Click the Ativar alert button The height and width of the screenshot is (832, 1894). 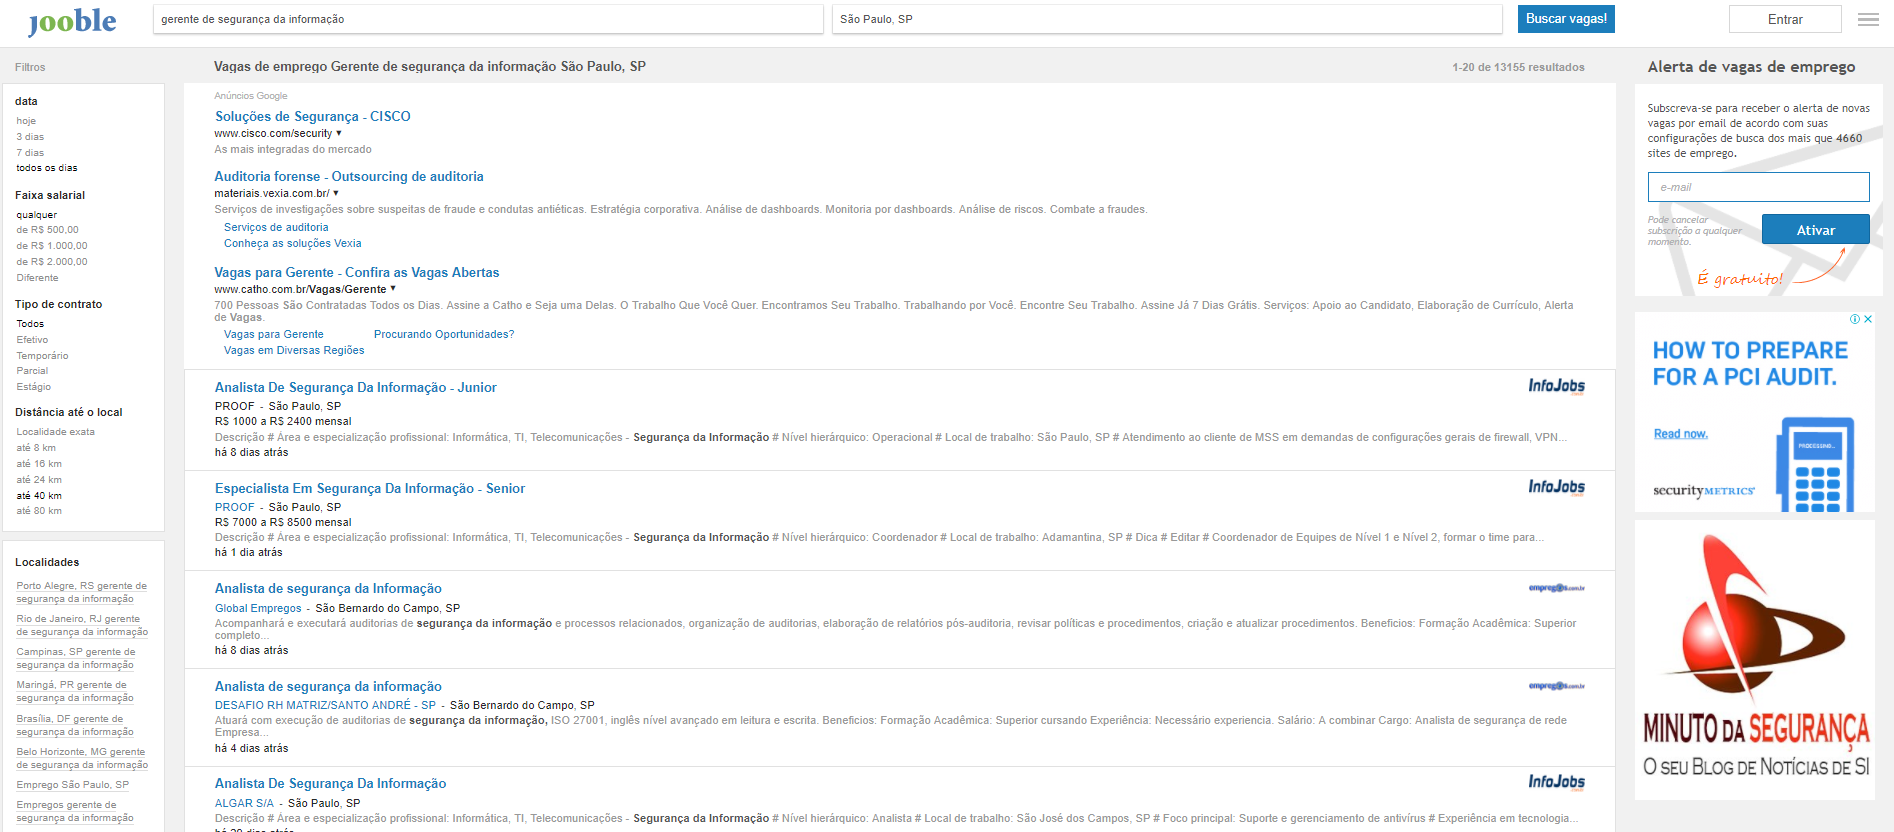click(1815, 230)
